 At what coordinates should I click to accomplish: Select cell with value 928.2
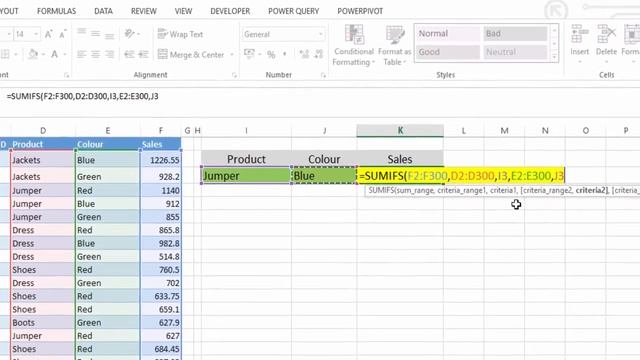tap(161, 177)
